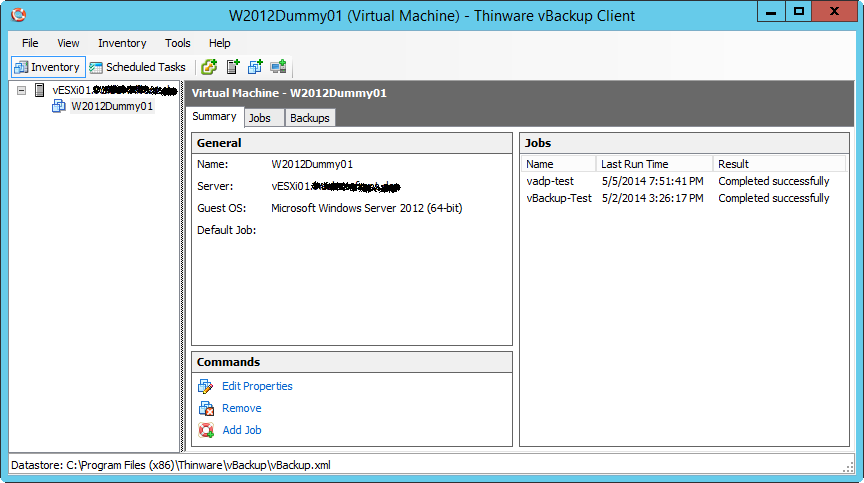Click the add computer toolbar icon
The image size is (864, 483).
[x=278, y=67]
